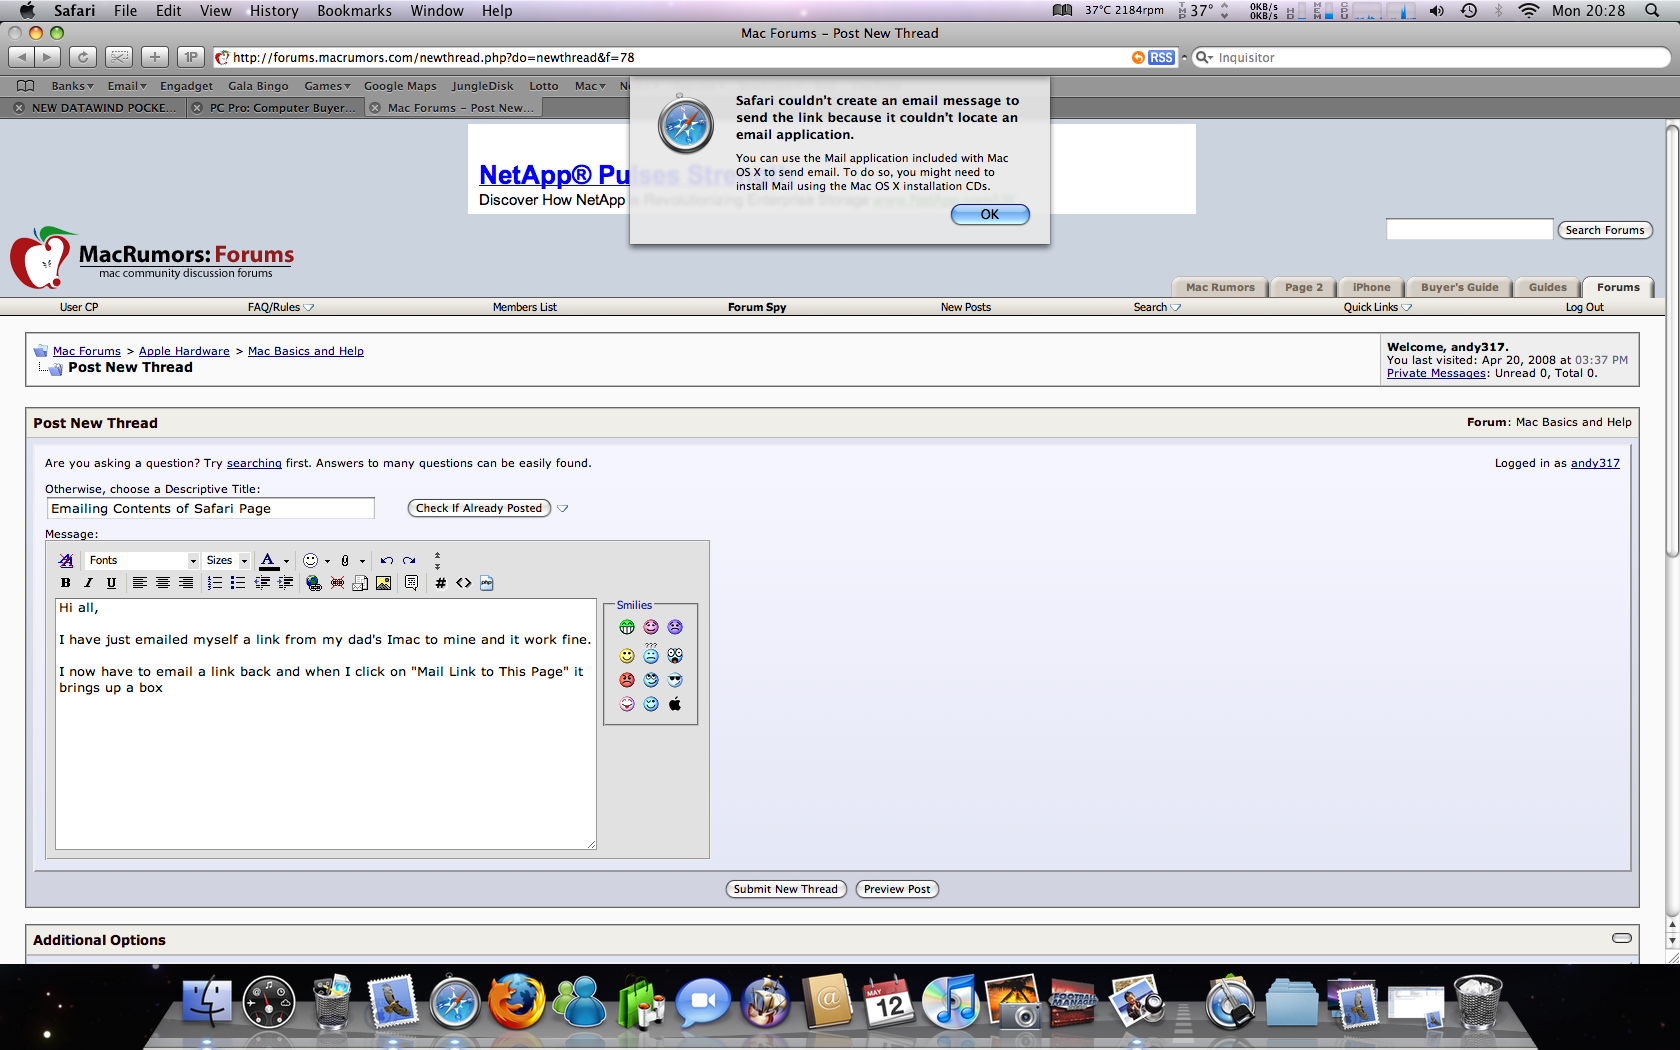Increase indent of the message text
The width and height of the screenshot is (1680, 1050).
tap(285, 583)
